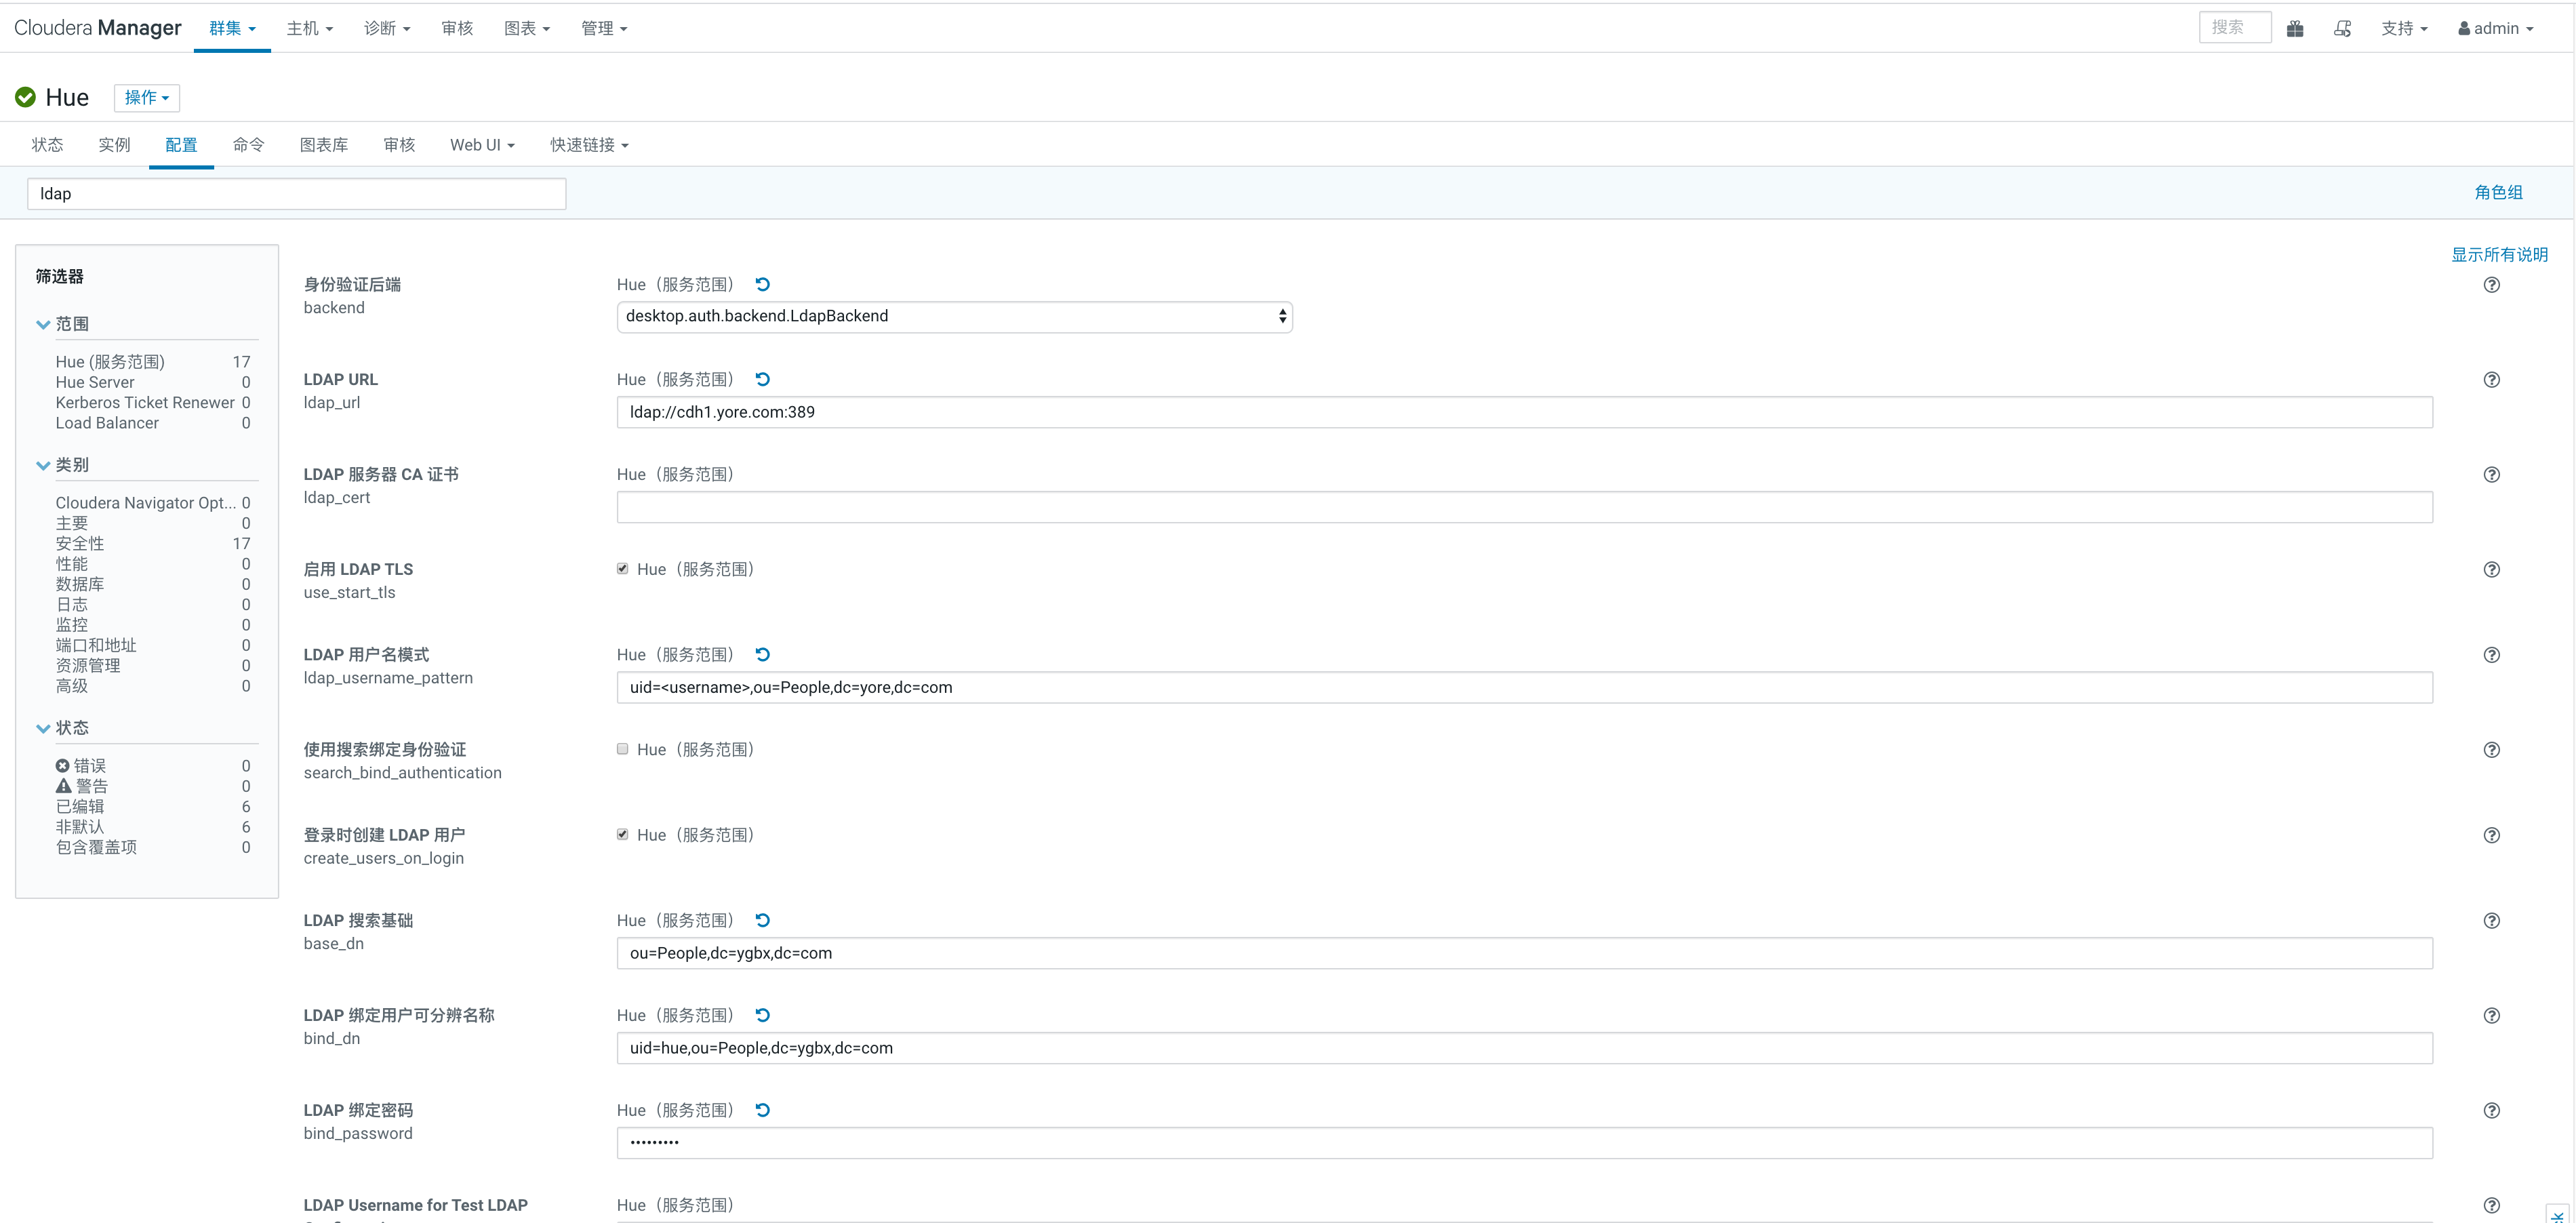Open the backend authentication dropdown

click(954, 316)
